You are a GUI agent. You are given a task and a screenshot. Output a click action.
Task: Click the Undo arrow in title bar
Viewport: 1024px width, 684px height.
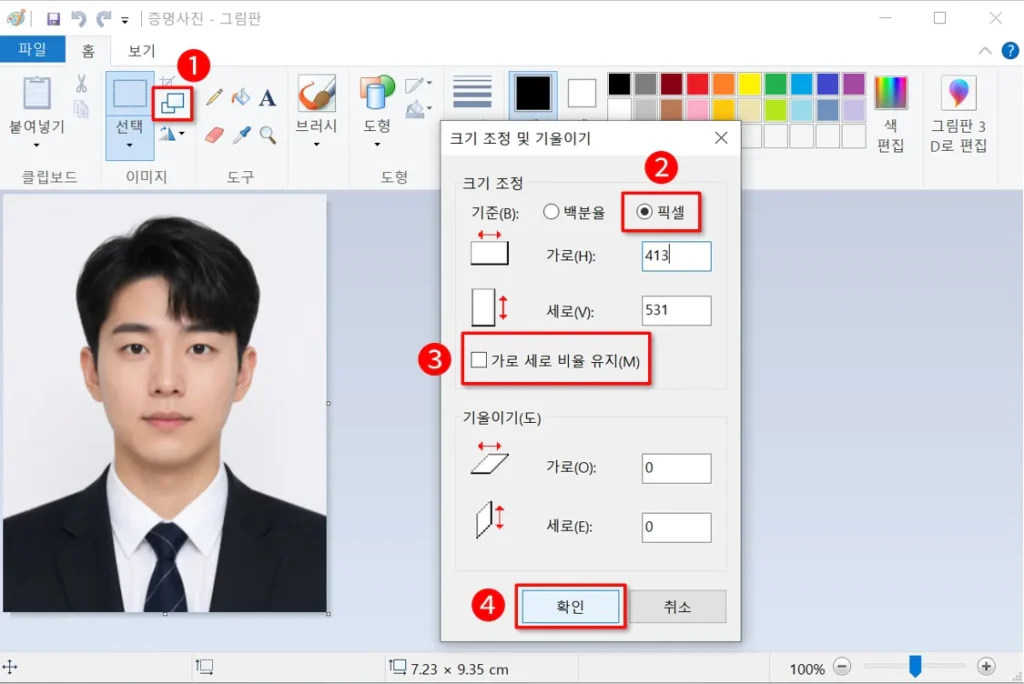(79, 18)
